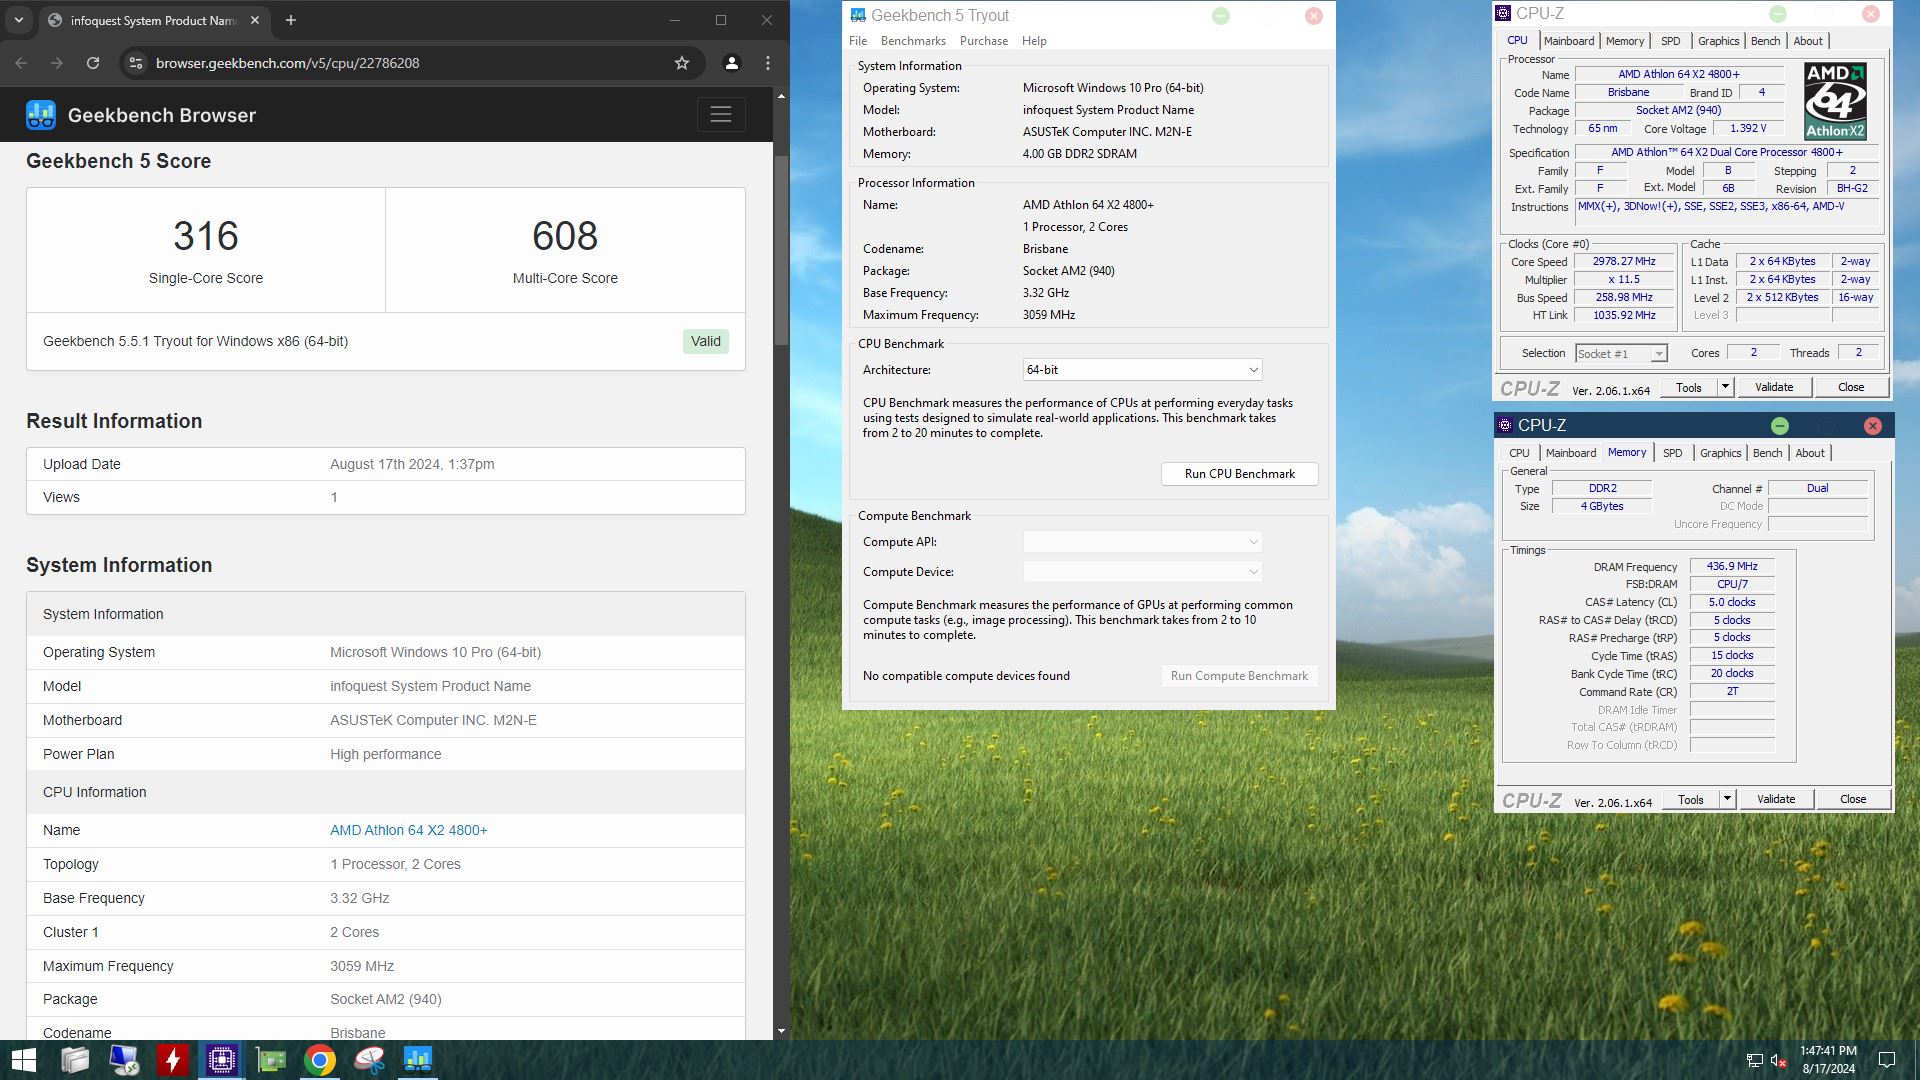Click the Geekbench 5 Tryout title bar icon
Screen dimensions: 1920x1080
tap(858, 15)
